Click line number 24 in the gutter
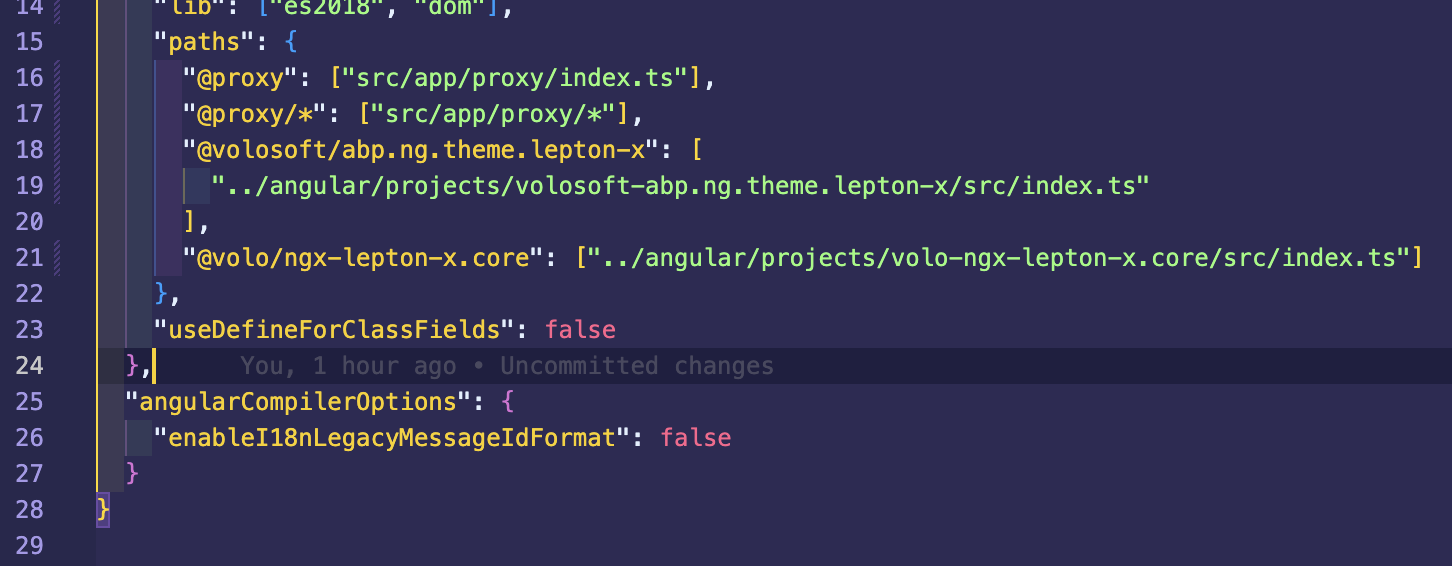 30,366
